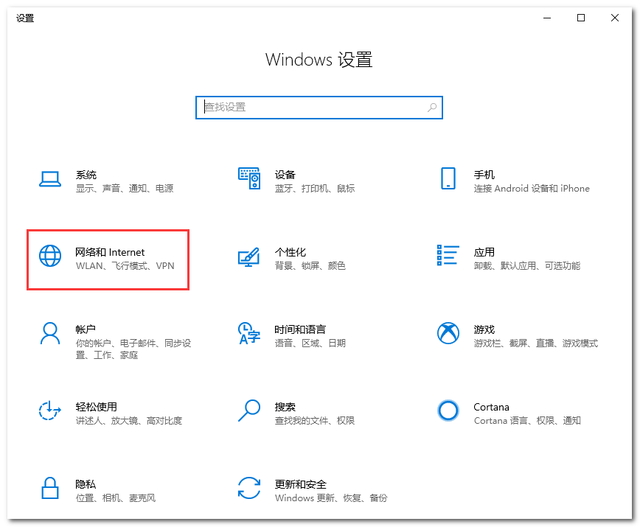This screenshot has width=640, height=527.
Task: Open the 游戏 Xbox icon
Action: [448, 333]
